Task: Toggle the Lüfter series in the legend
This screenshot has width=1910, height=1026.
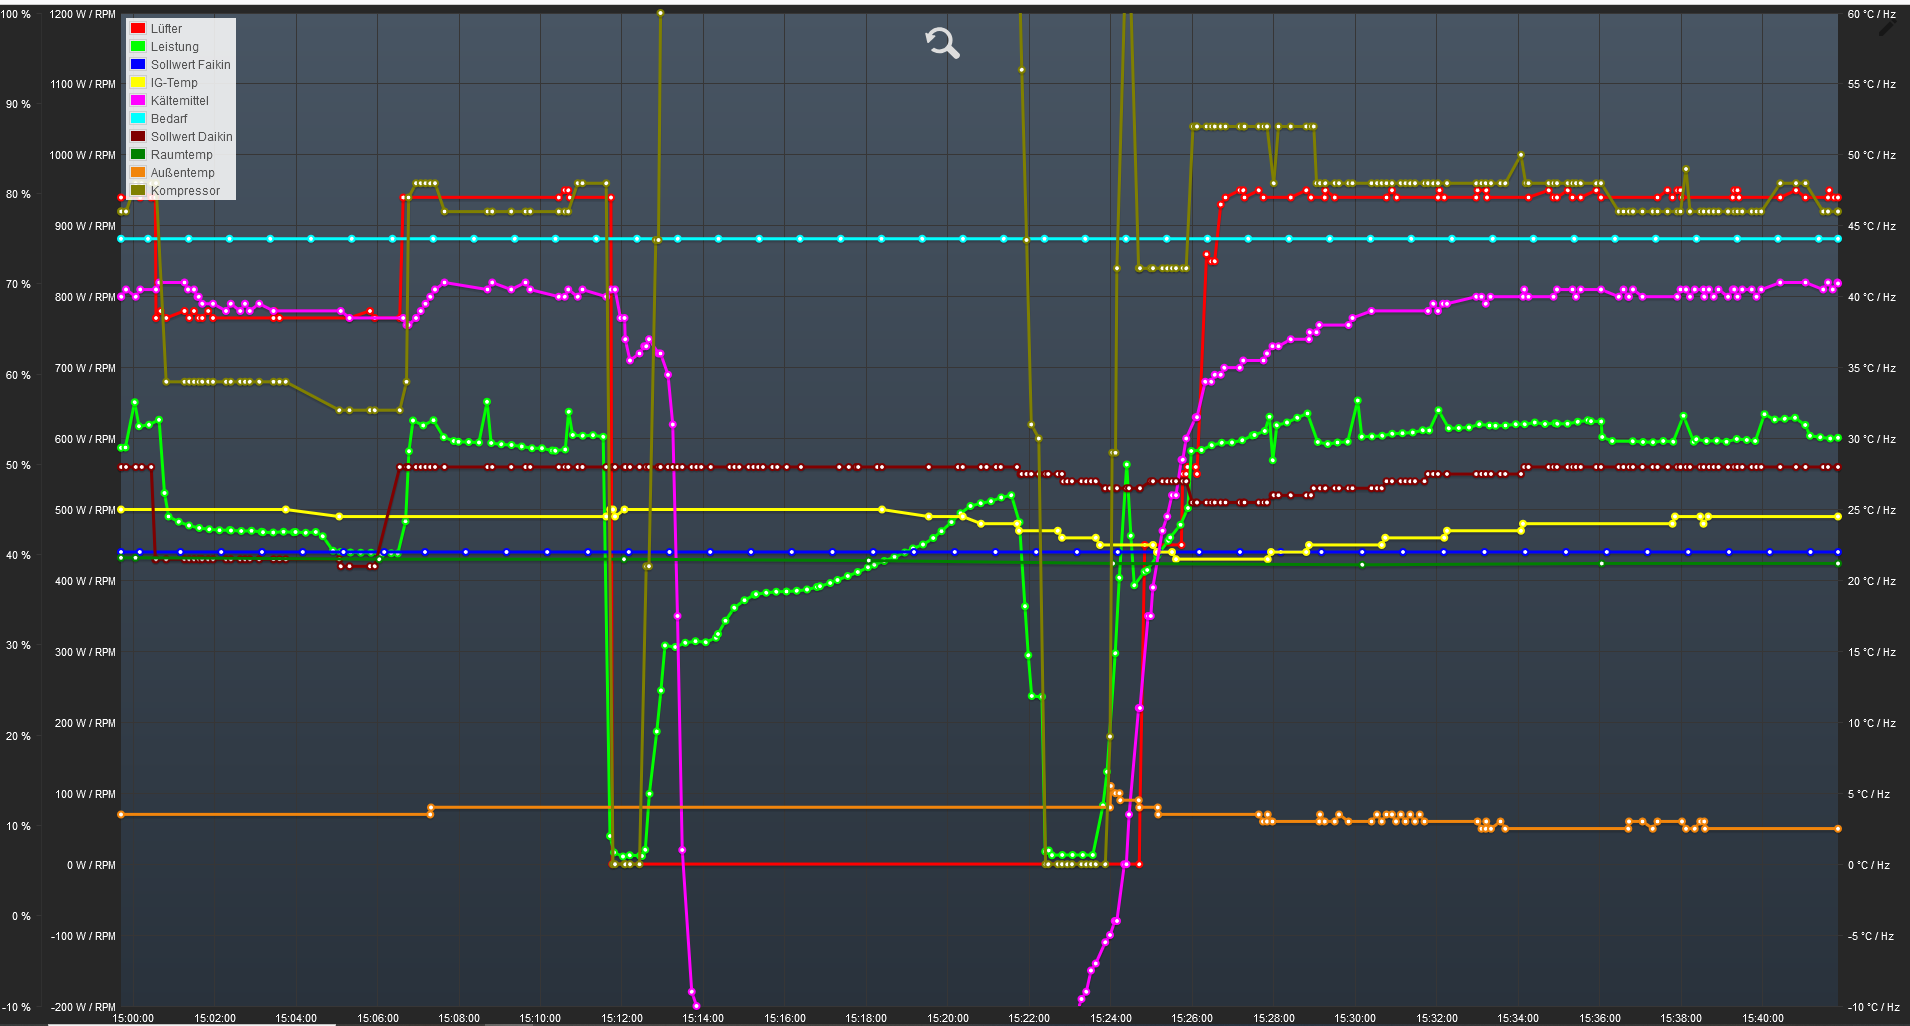Action: click(x=166, y=29)
